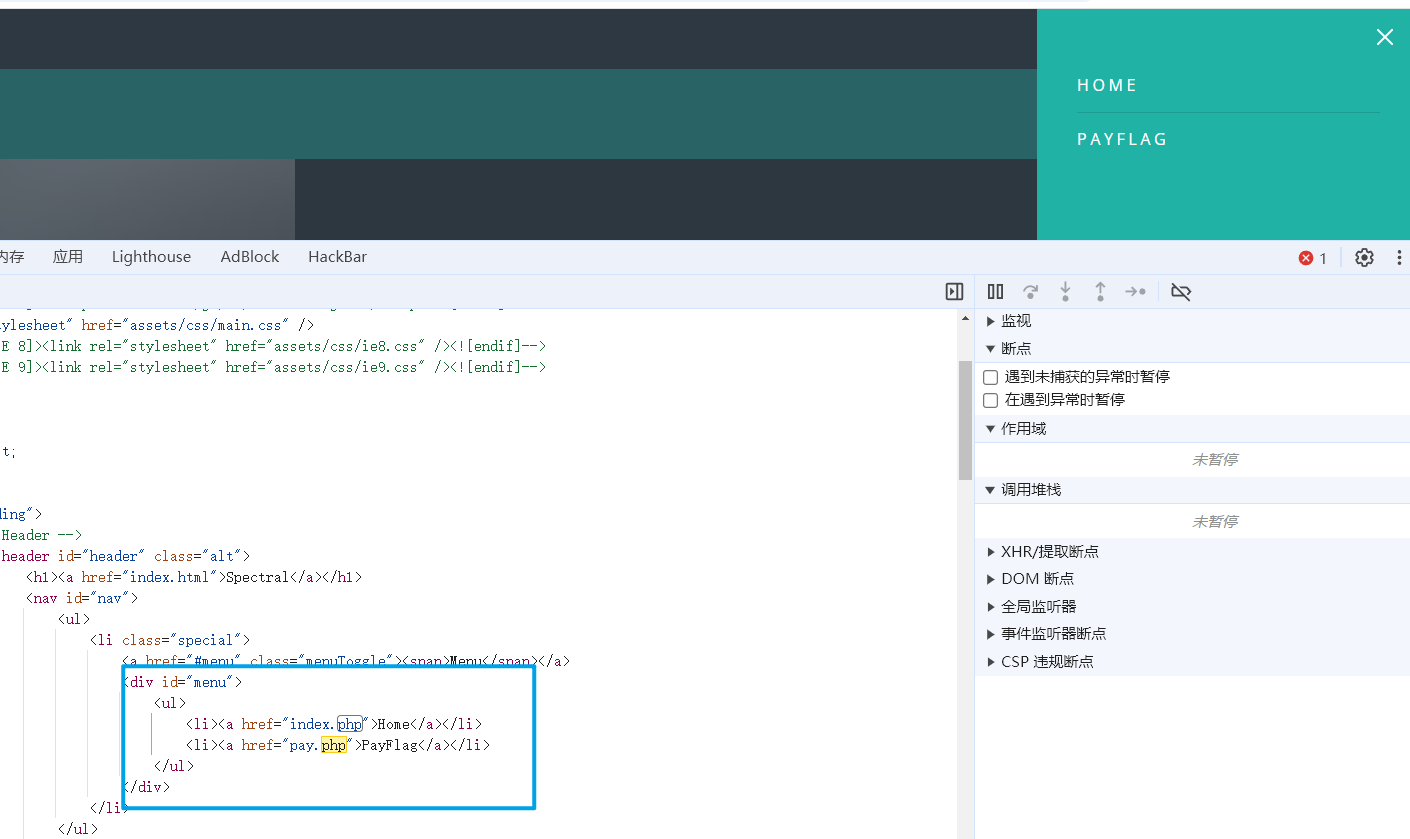Enable pause on uncaught exceptions checkbox
This screenshot has width=1410, height=839.
point(991,378)
